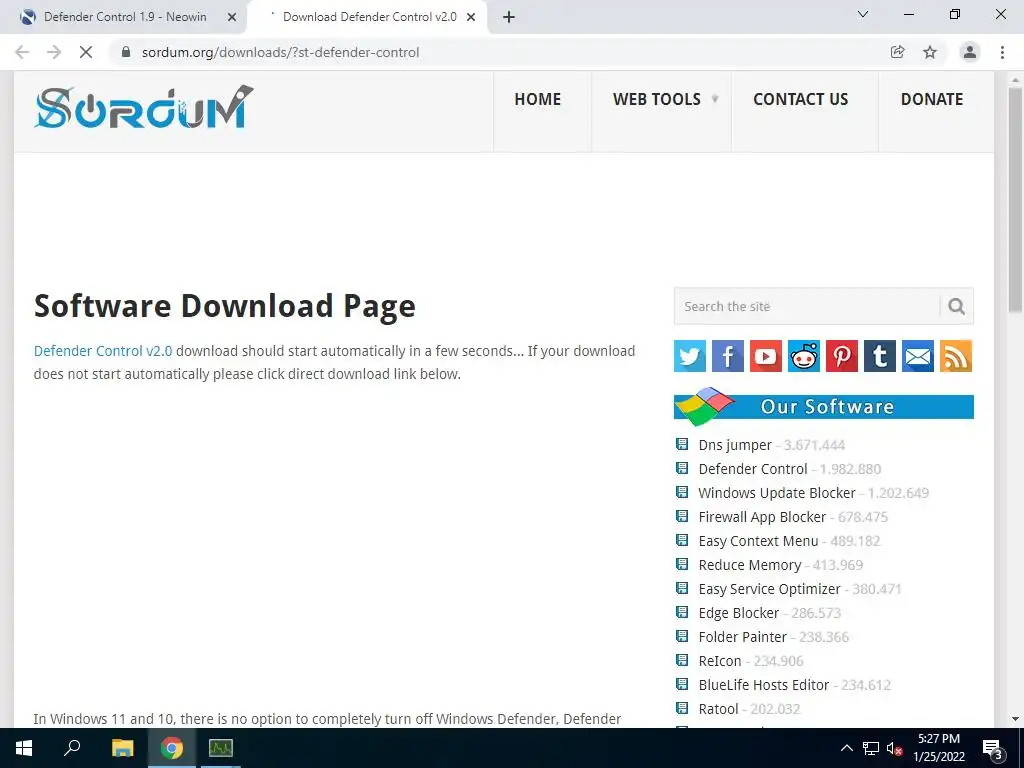This screenshot has width=1024, height=768.
Task: Open the ReIcon link
Action: click(720, 661)
